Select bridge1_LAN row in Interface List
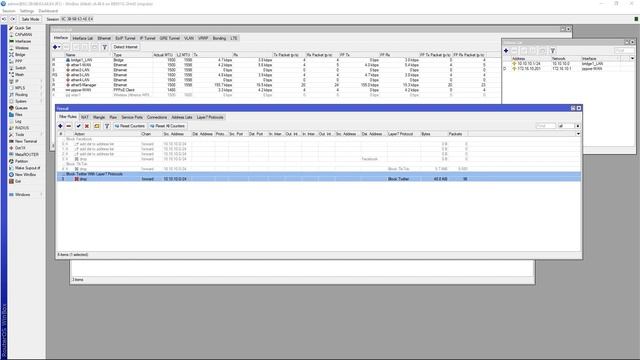The height and width of the screenshot is (360, 640). (x=276, y=60)
